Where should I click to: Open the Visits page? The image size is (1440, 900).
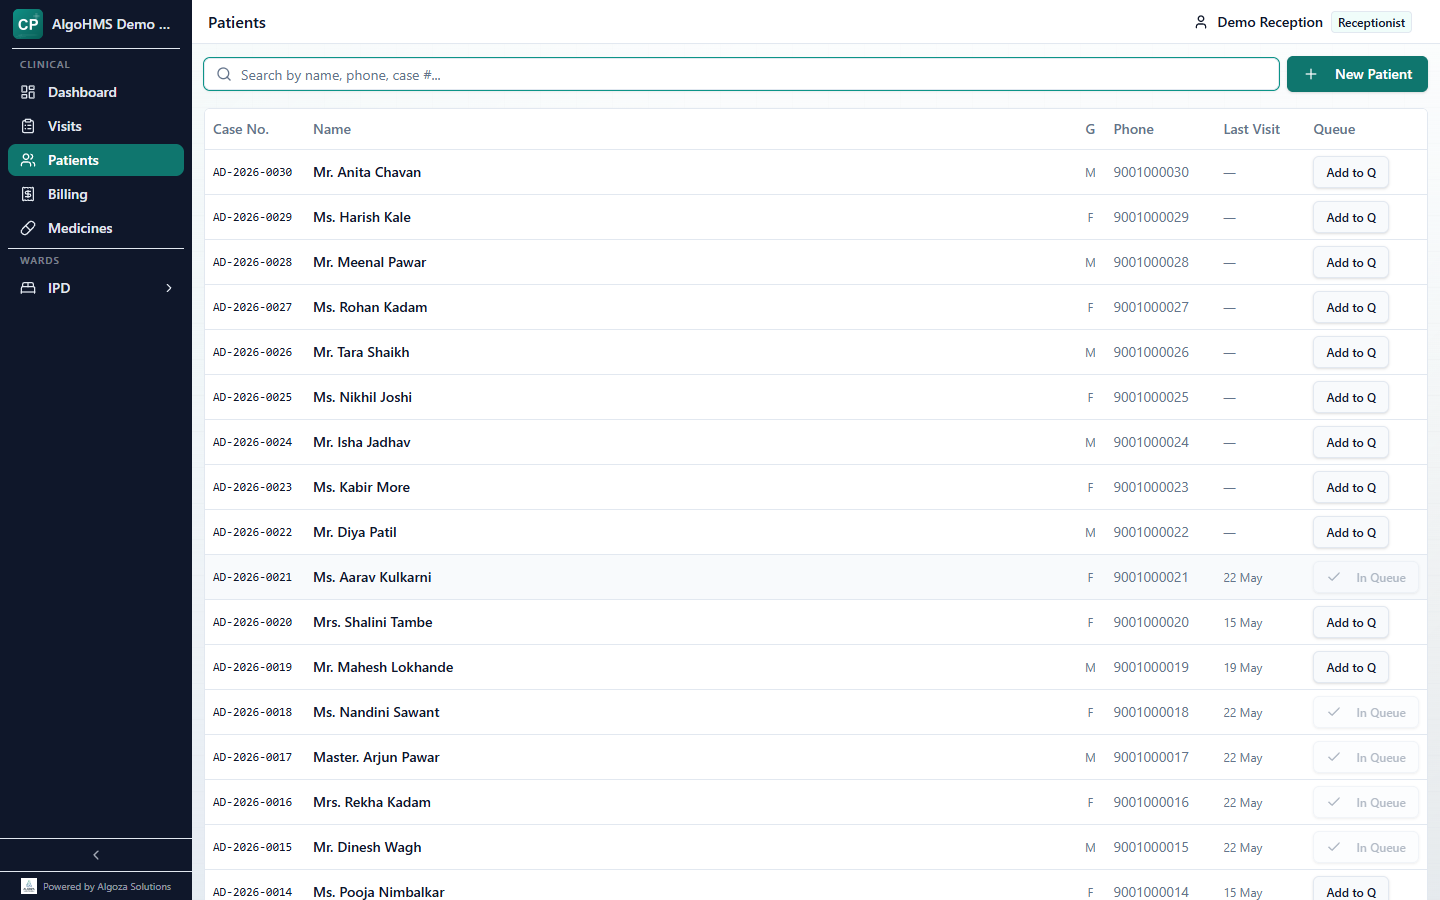click(x=96, y=126)
